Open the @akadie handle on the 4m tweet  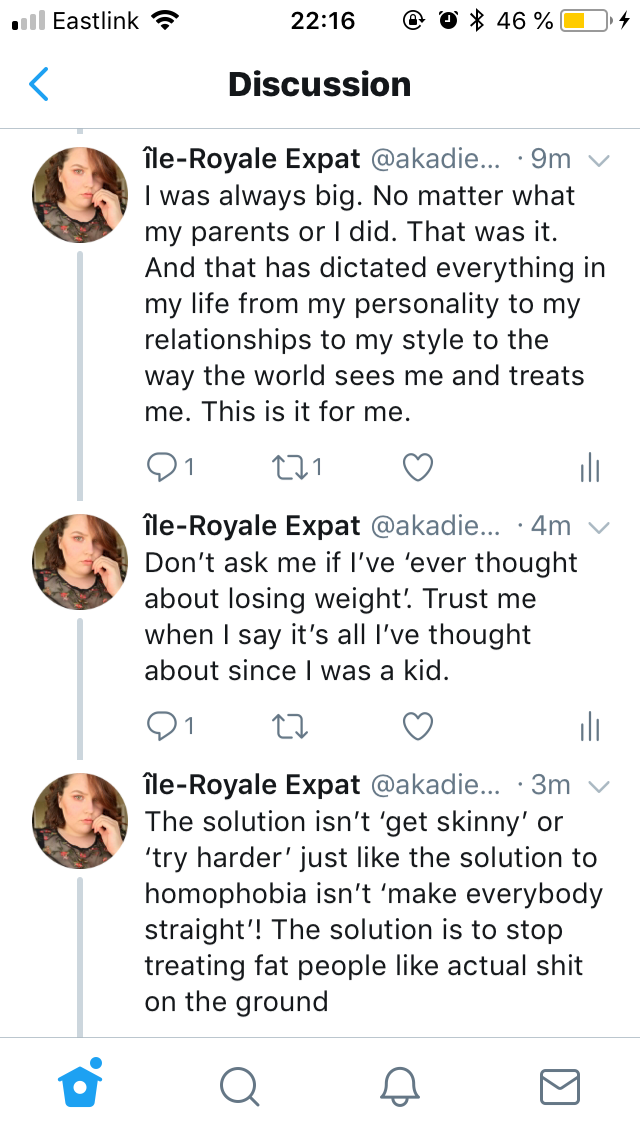[x=434, y=526]
